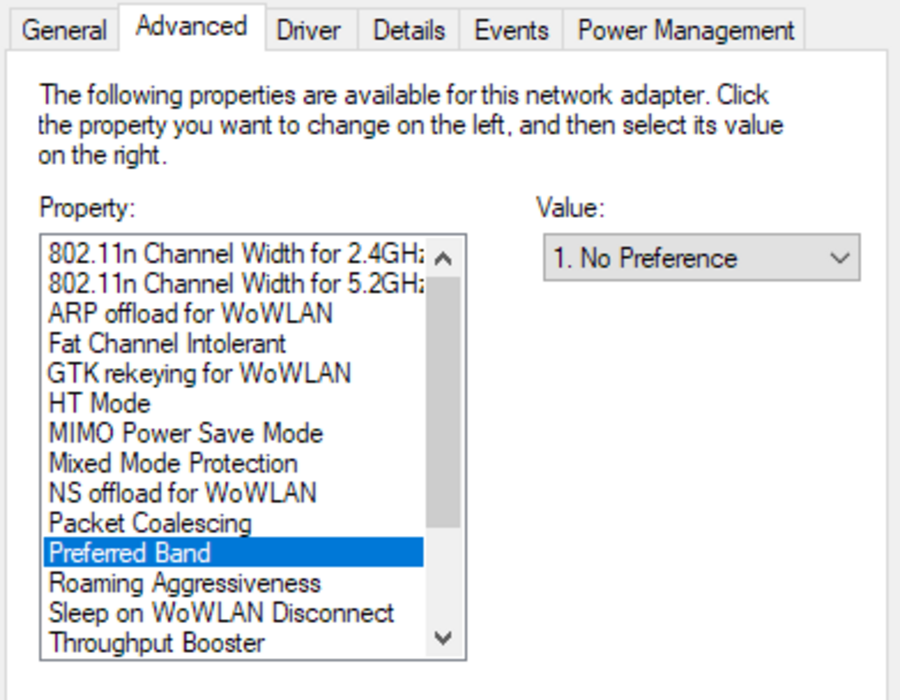This screenshot has height=700, width=900.
Task: Switch to the General tab
Action: click(x=64, y=30)
